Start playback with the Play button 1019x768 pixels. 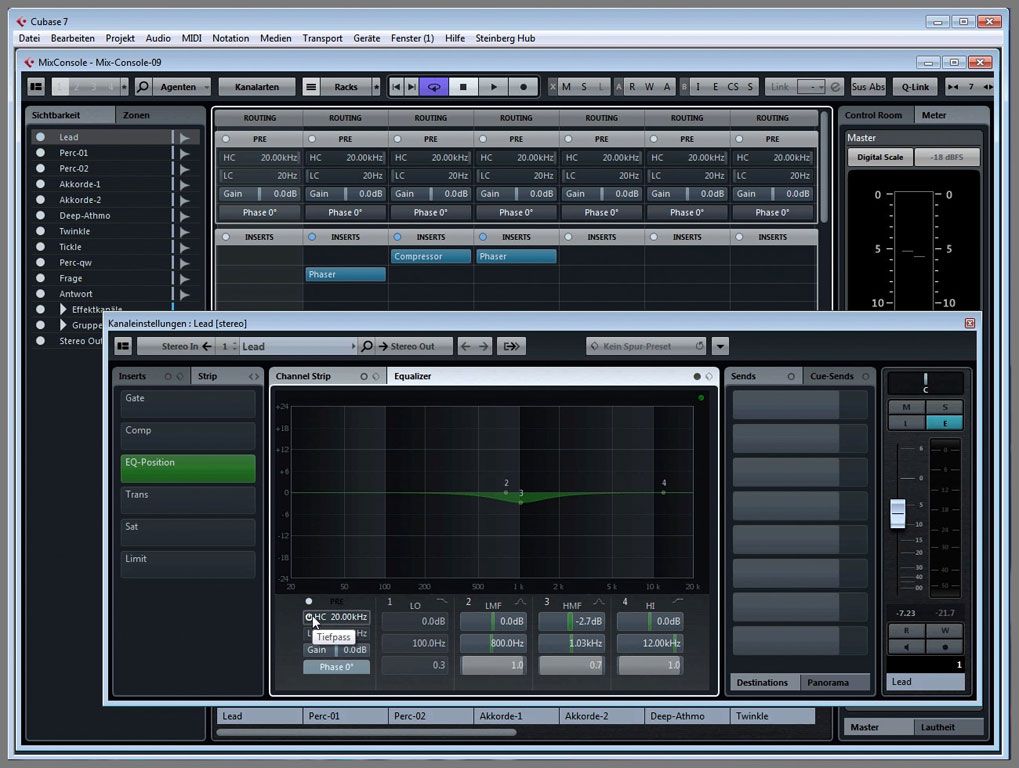tap(494, 86)
